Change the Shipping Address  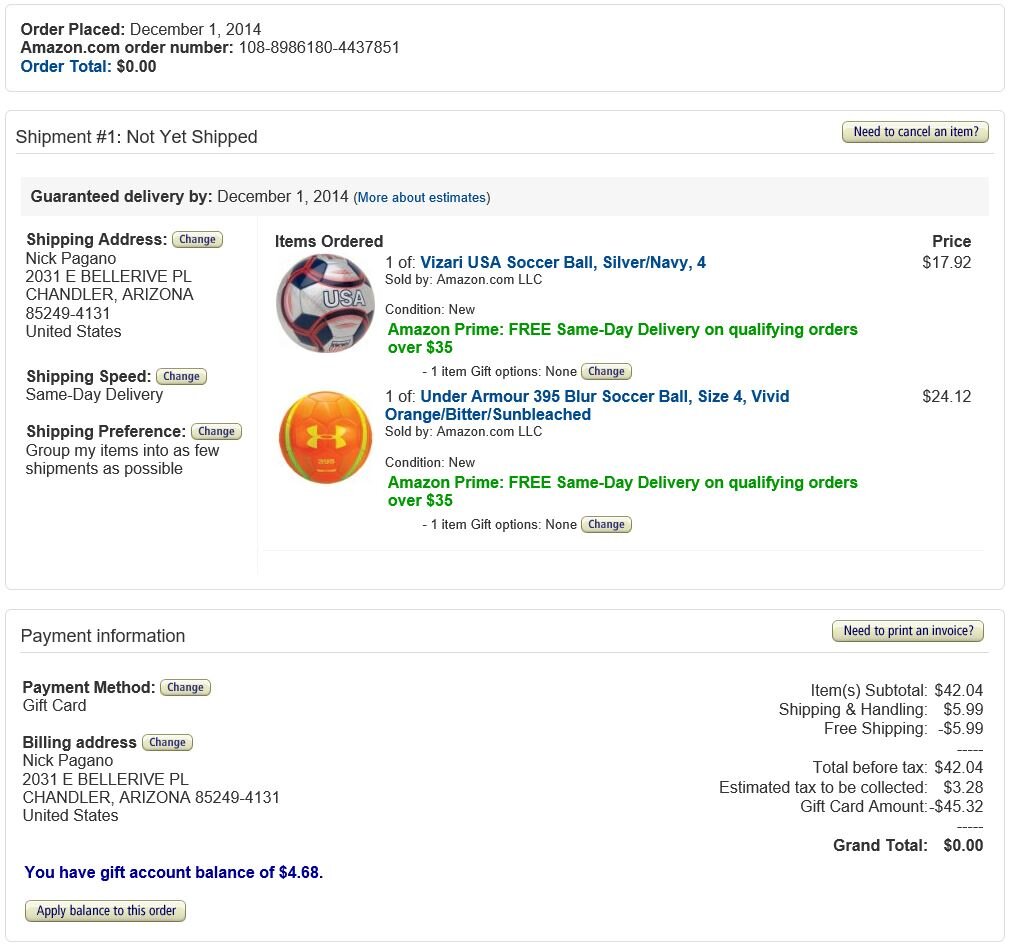tap(197, 240)
